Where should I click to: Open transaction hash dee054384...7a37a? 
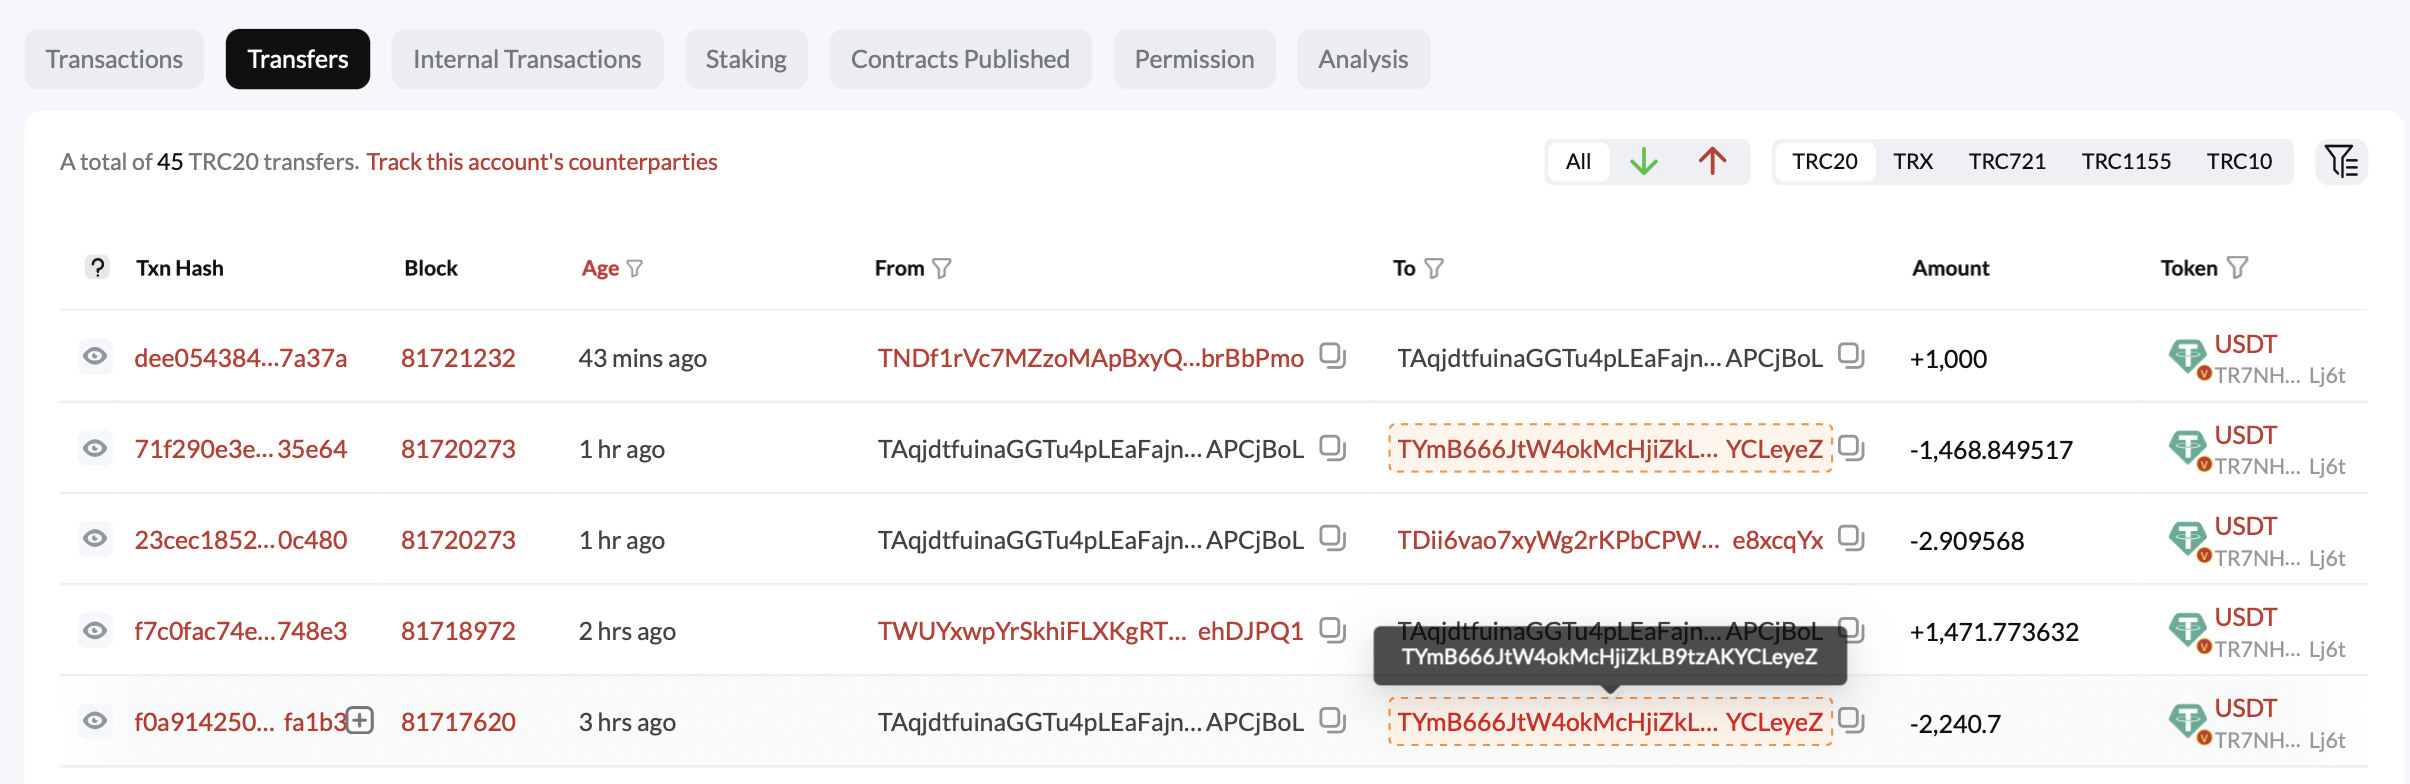coord(241,358)
